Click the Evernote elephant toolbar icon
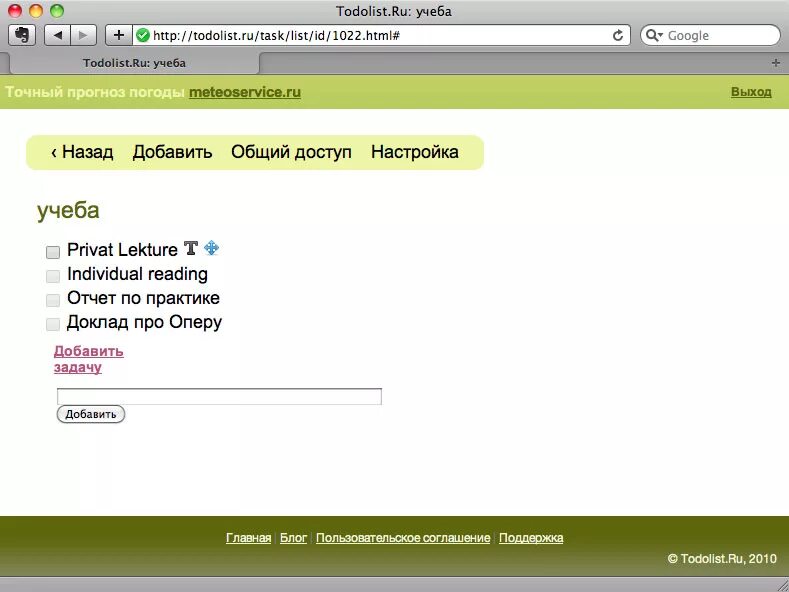The width and height of the screenshot is (789, 592). coord(22,35)
